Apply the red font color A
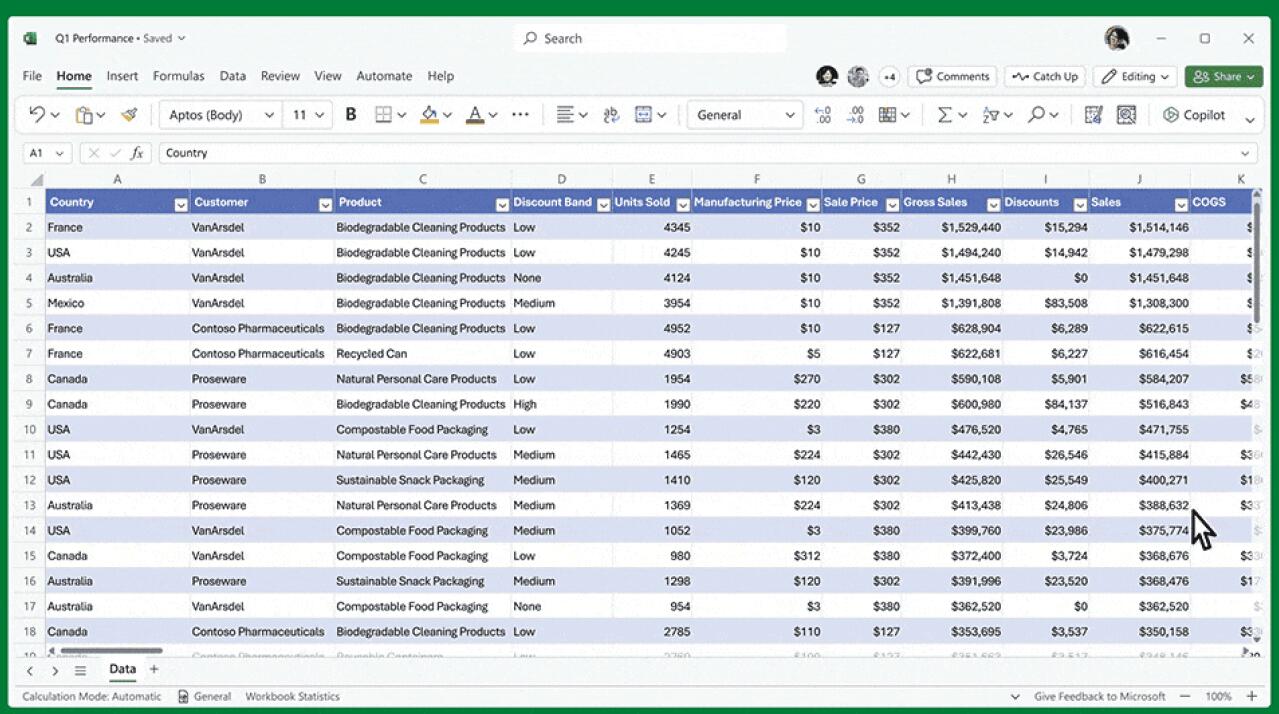Viewport: 1279px width, 714px height. tap(475, 115)
